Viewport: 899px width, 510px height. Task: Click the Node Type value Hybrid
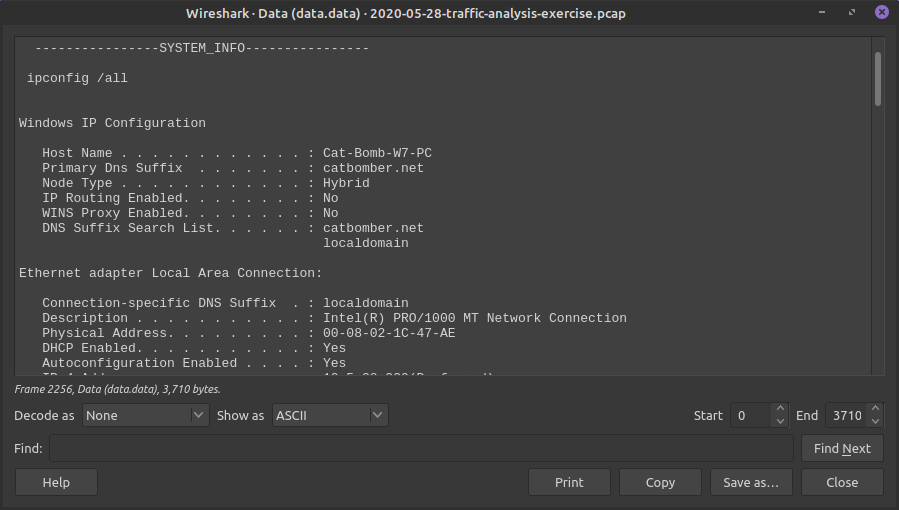(346, 183)
